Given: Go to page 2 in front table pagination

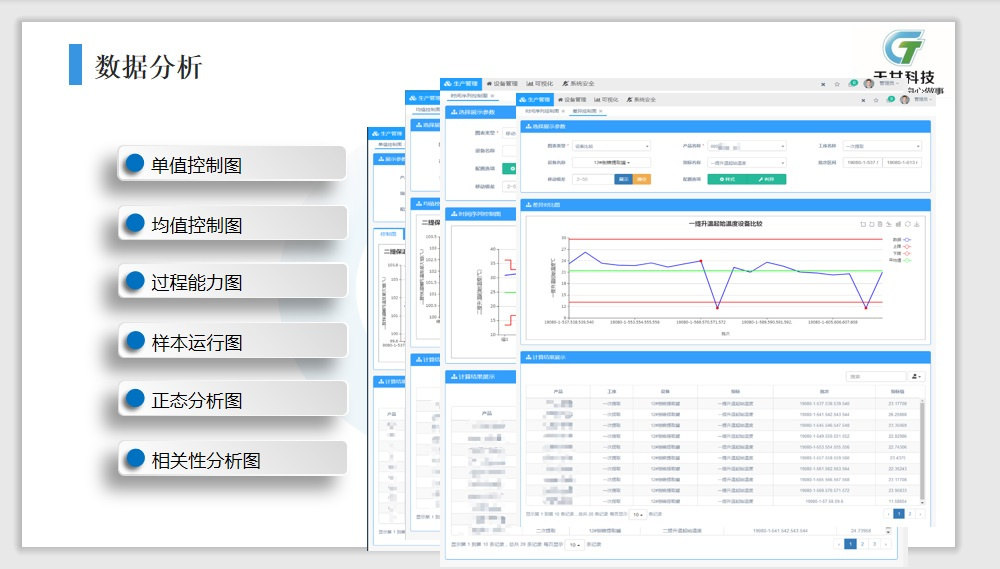Looking at the screenshot, I should [909, 513].
